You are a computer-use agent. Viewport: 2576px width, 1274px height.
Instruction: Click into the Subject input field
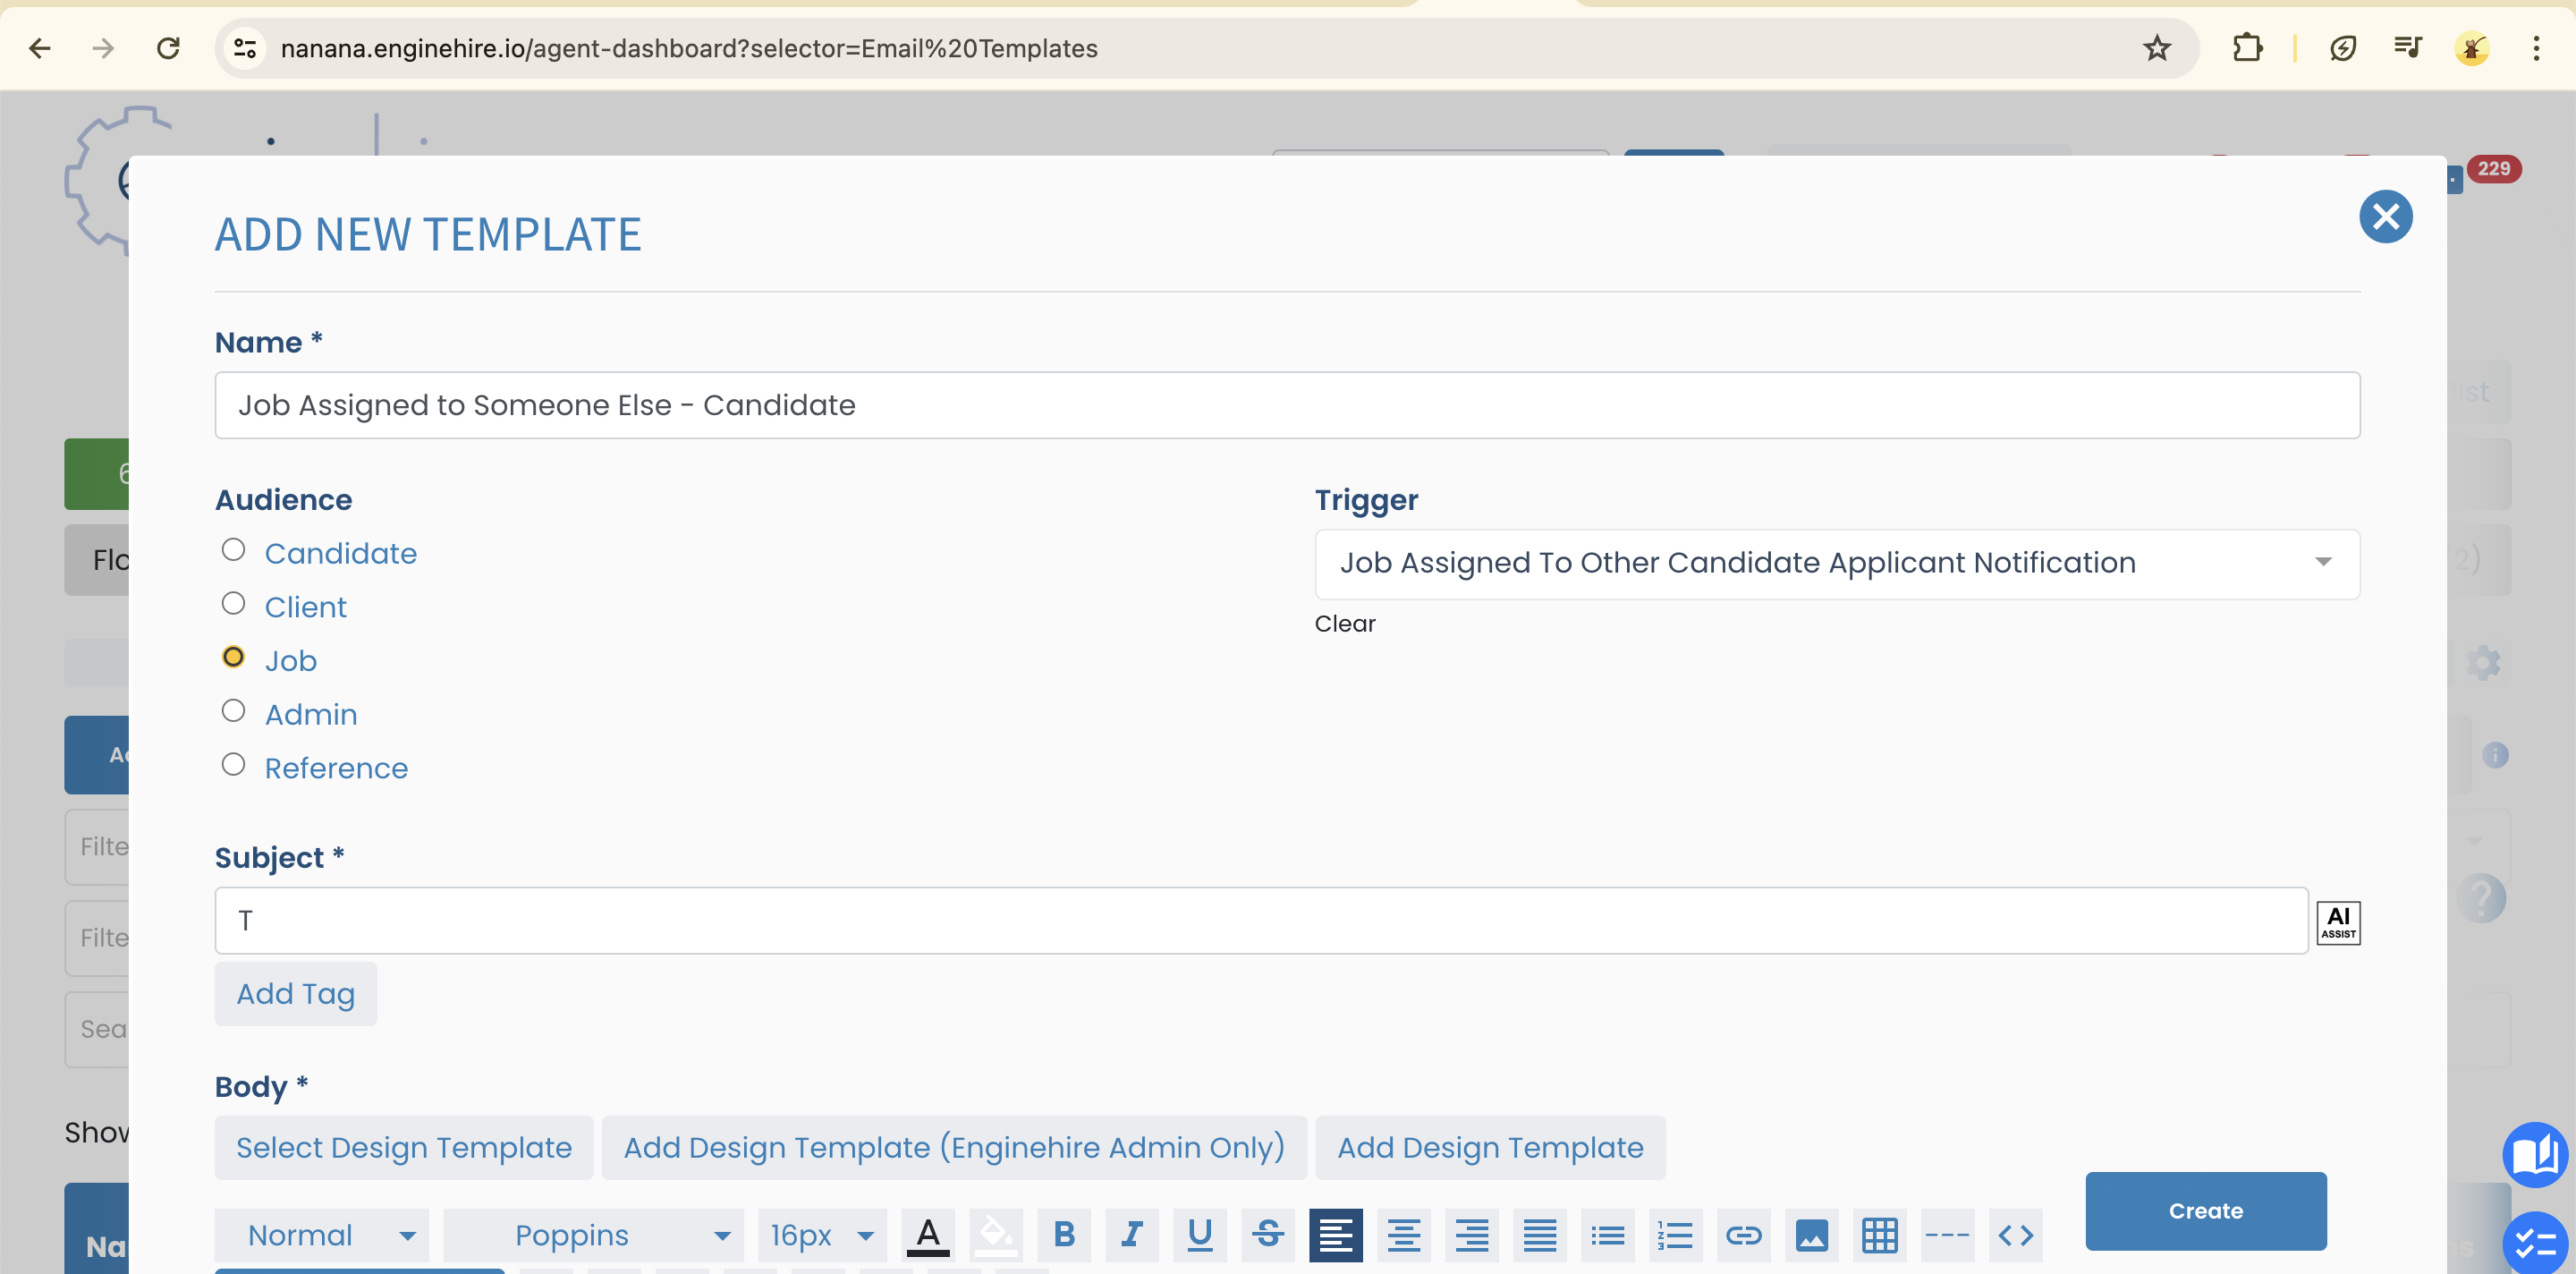(1261, 921)
